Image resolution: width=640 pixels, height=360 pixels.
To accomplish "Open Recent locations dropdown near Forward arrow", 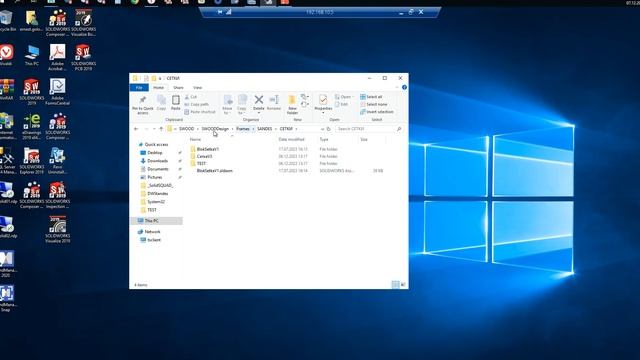I will click(154, 129).
